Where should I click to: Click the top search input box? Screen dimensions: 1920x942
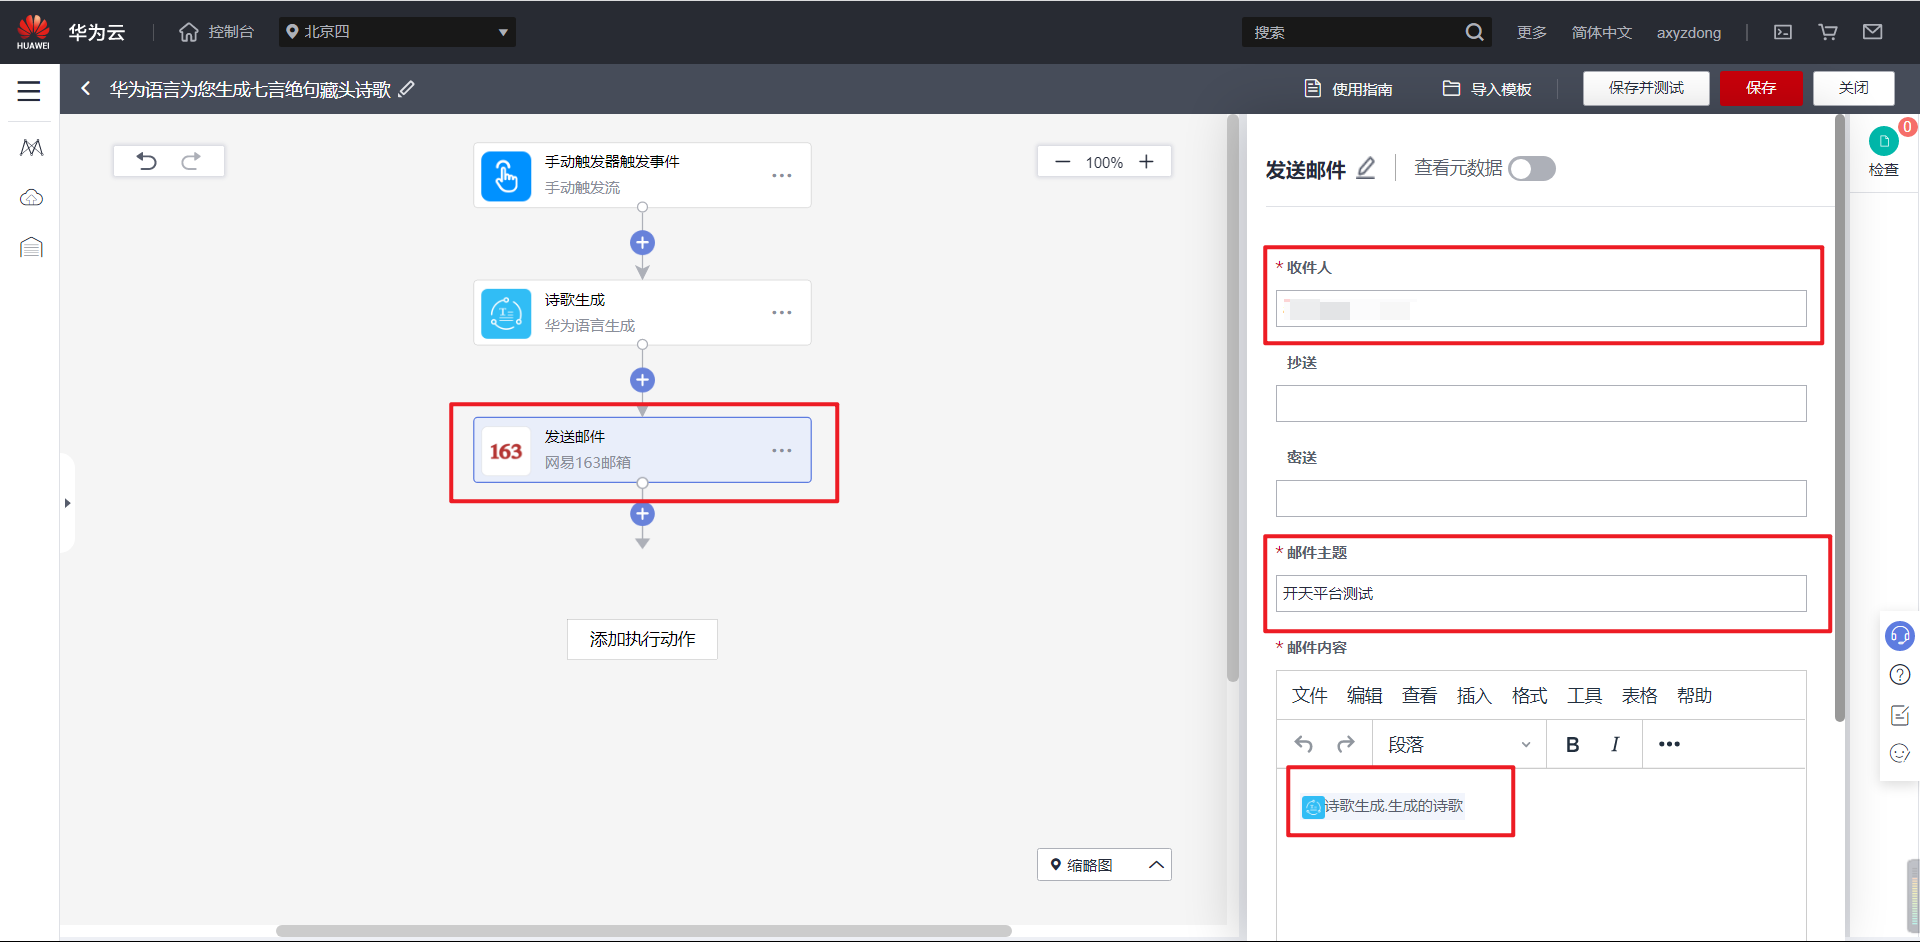(1354, 32)
